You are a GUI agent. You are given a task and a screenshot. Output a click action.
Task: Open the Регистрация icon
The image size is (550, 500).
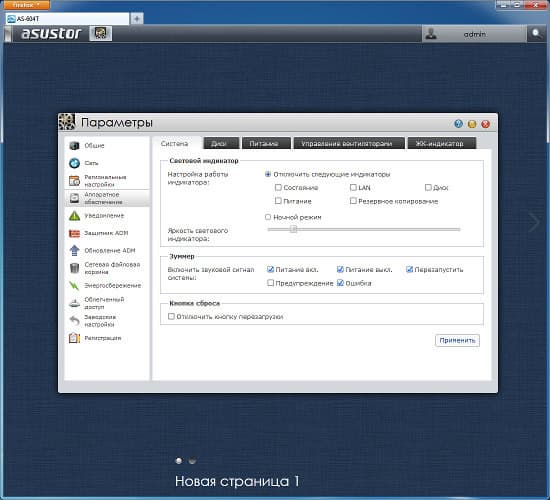[x=74, y=338]
